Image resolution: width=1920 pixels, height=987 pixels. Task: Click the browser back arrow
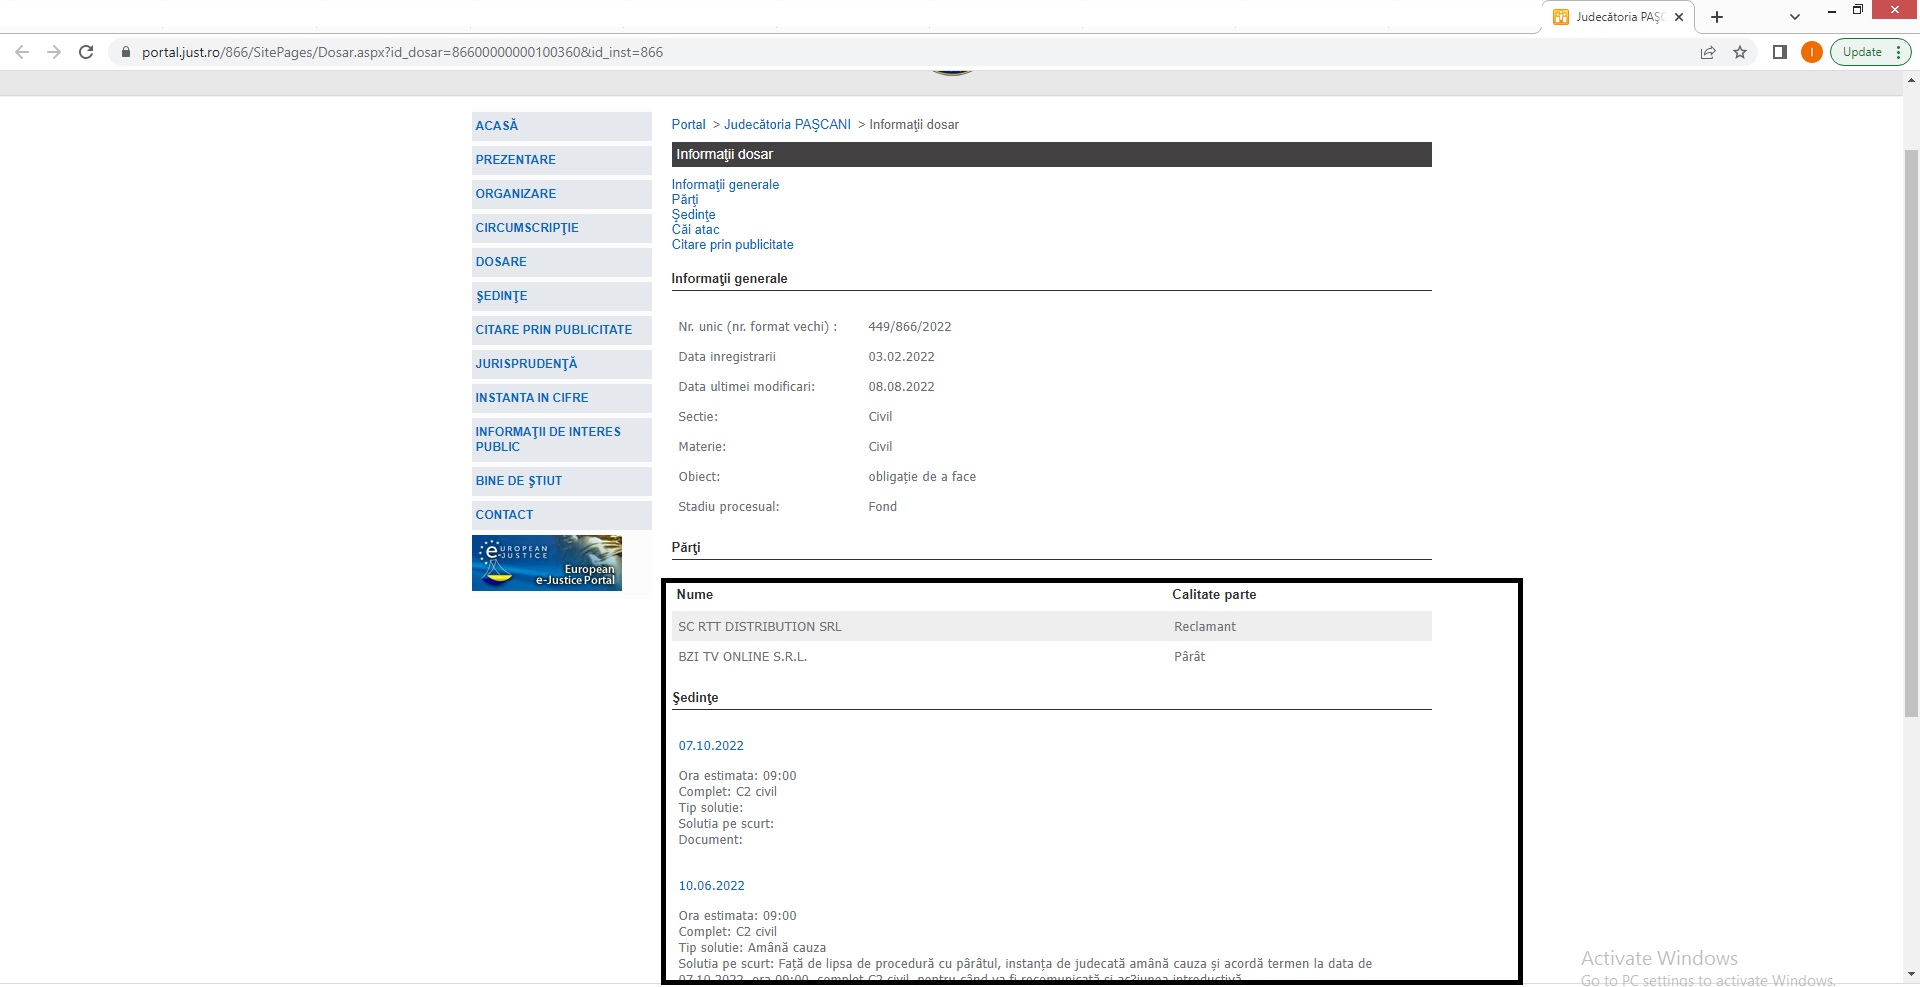coord(22,52)
